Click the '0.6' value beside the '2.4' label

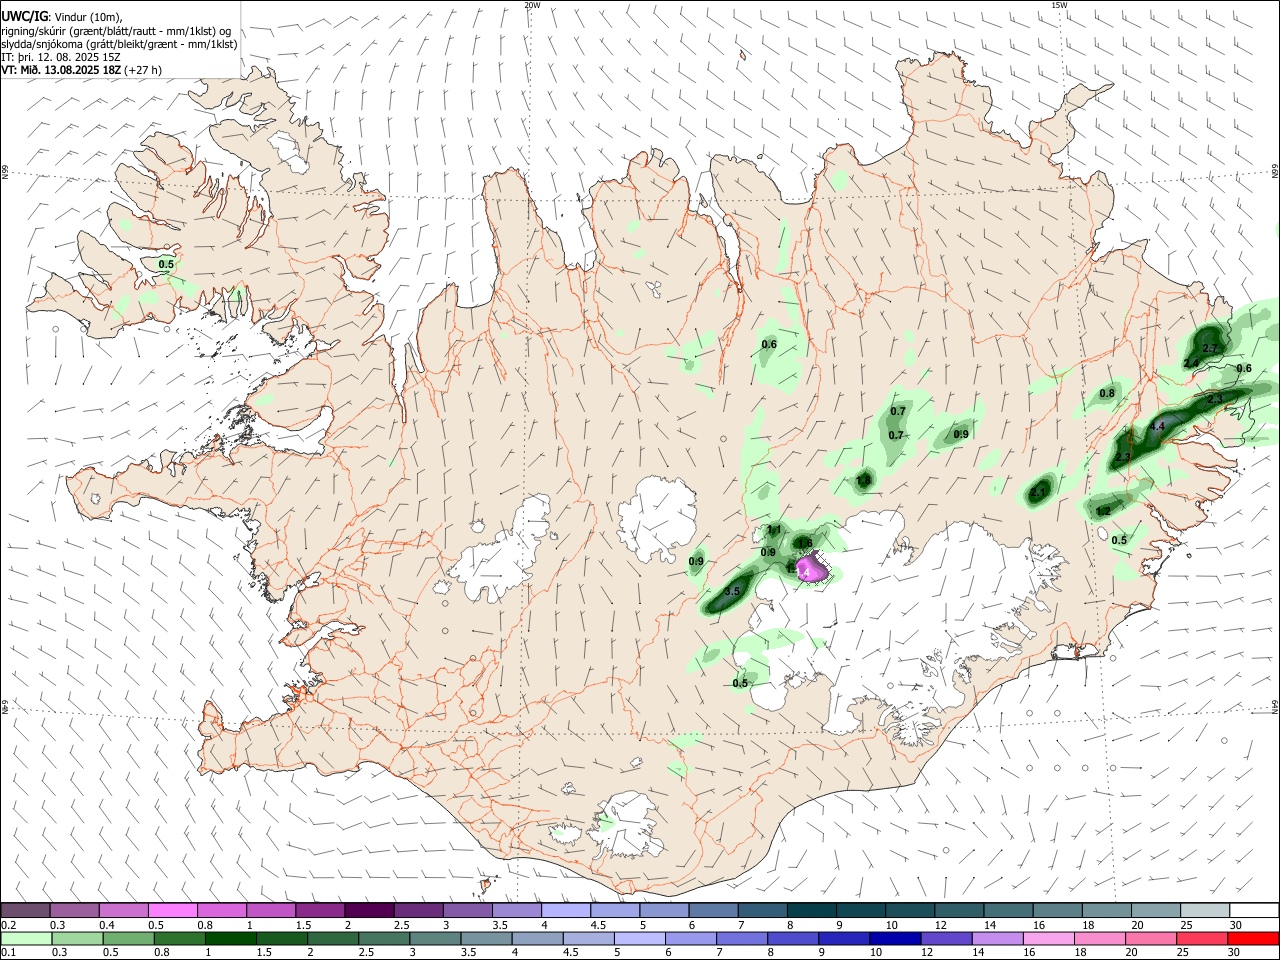[1244, 369]
